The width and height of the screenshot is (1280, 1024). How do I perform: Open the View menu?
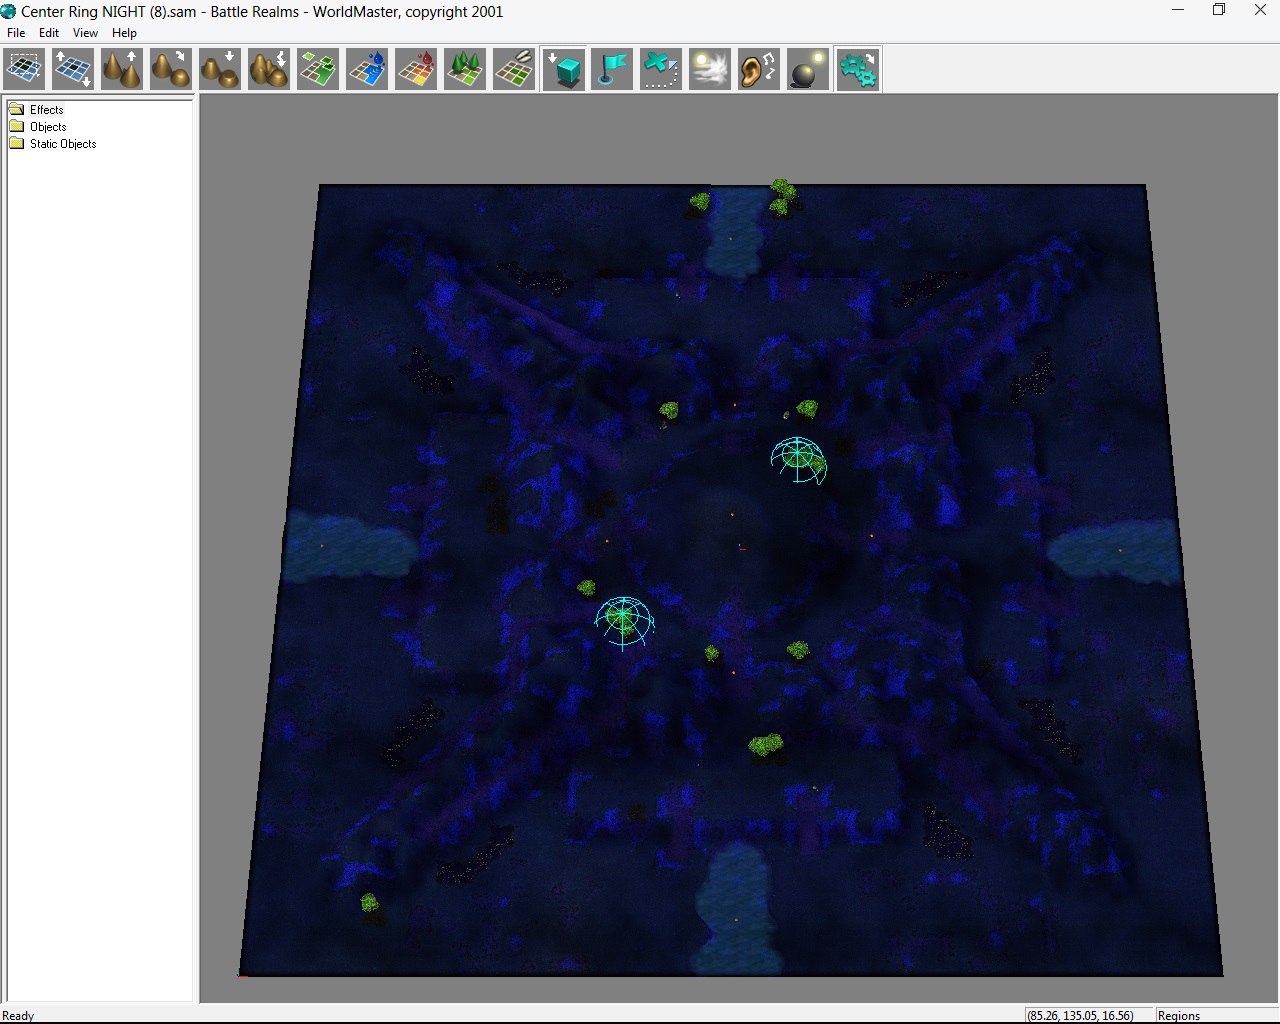pos(85,33)
